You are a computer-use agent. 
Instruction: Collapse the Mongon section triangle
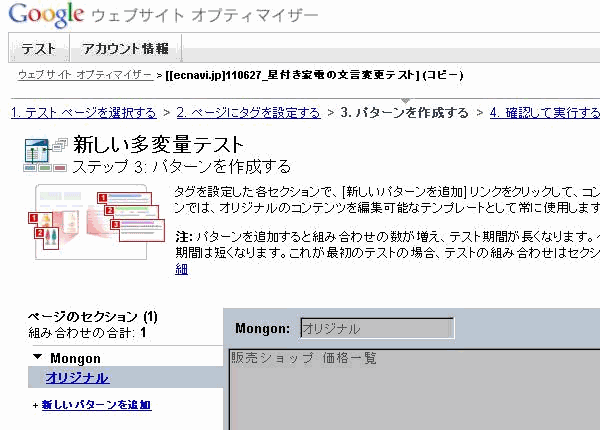(x=38, y=357)
